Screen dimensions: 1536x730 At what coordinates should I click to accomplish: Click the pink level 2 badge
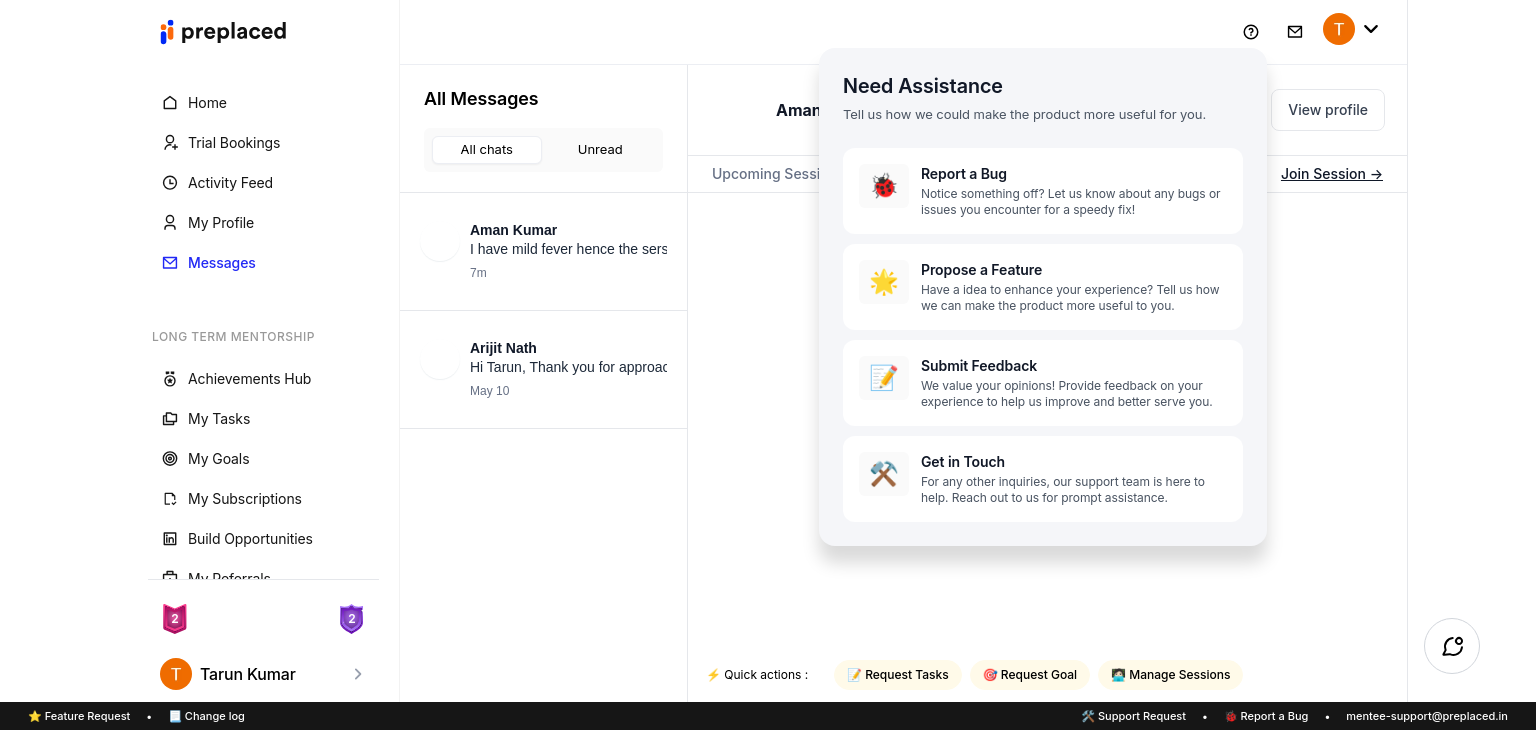coord(175,619)
